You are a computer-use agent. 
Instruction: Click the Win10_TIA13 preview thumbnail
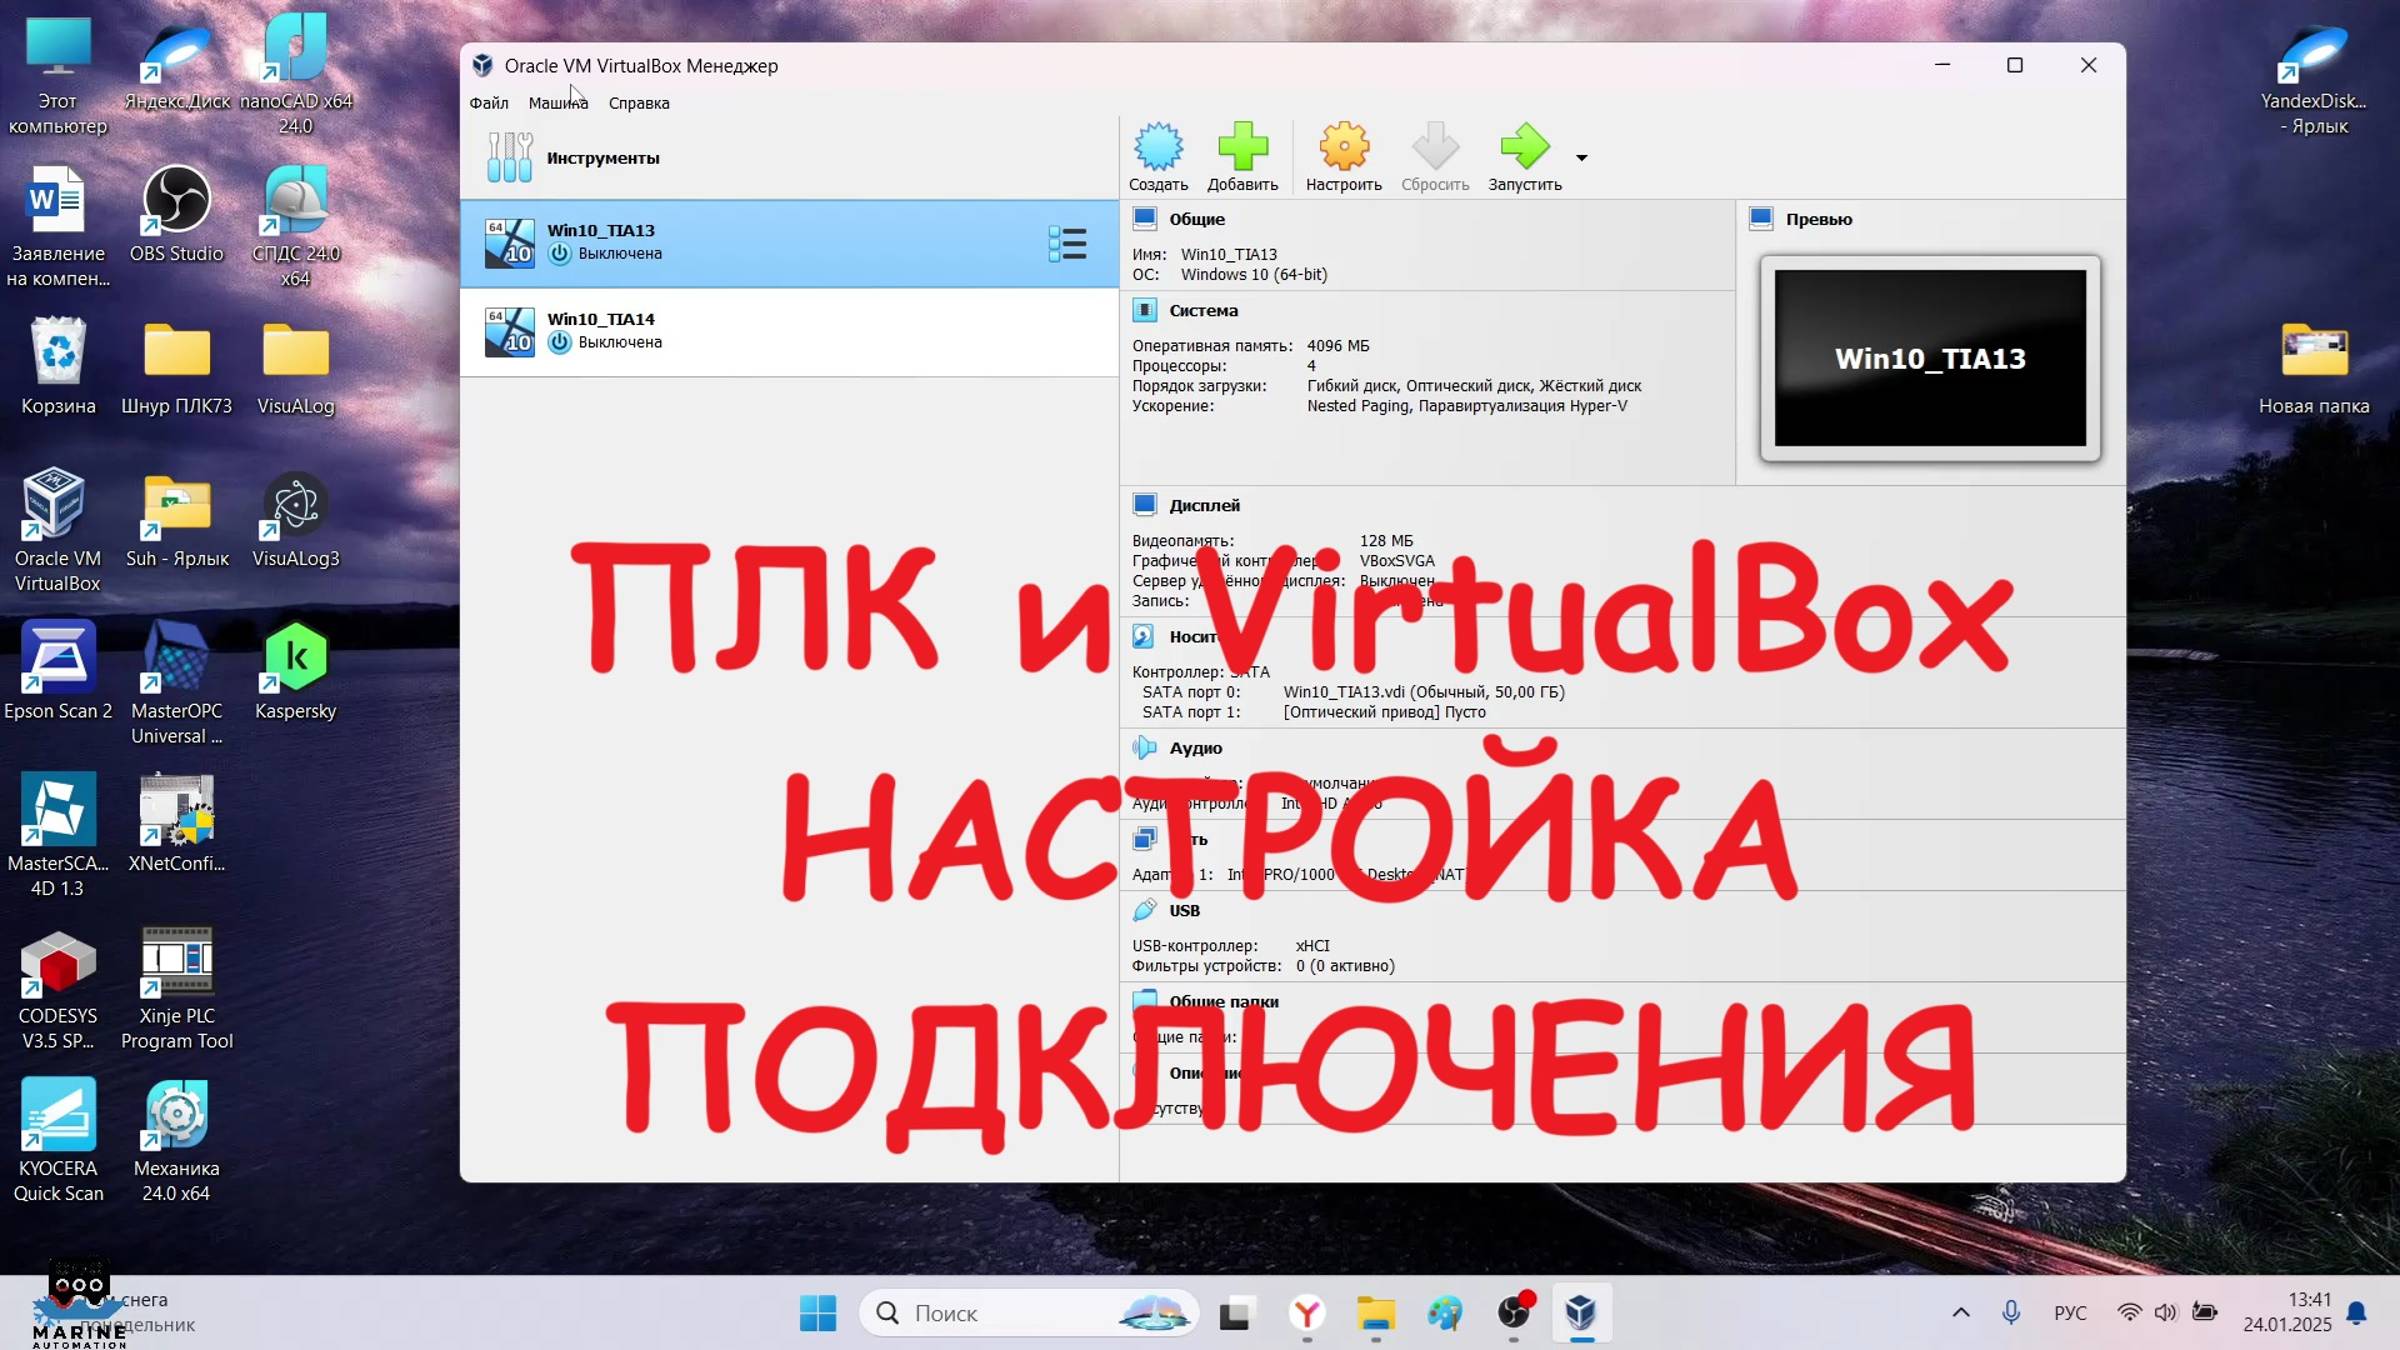click(x=1930, y=358)
